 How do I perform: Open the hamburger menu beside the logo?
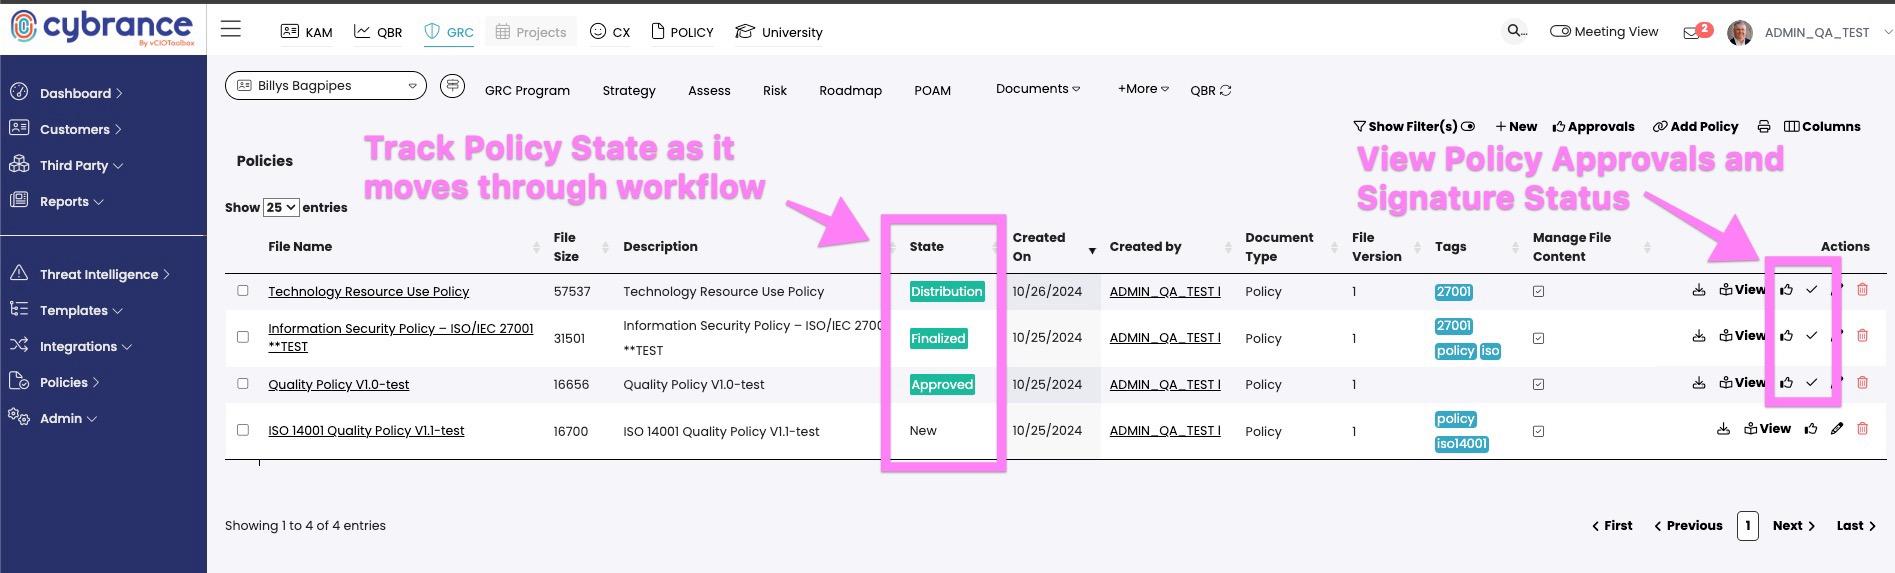click(231, 29)
